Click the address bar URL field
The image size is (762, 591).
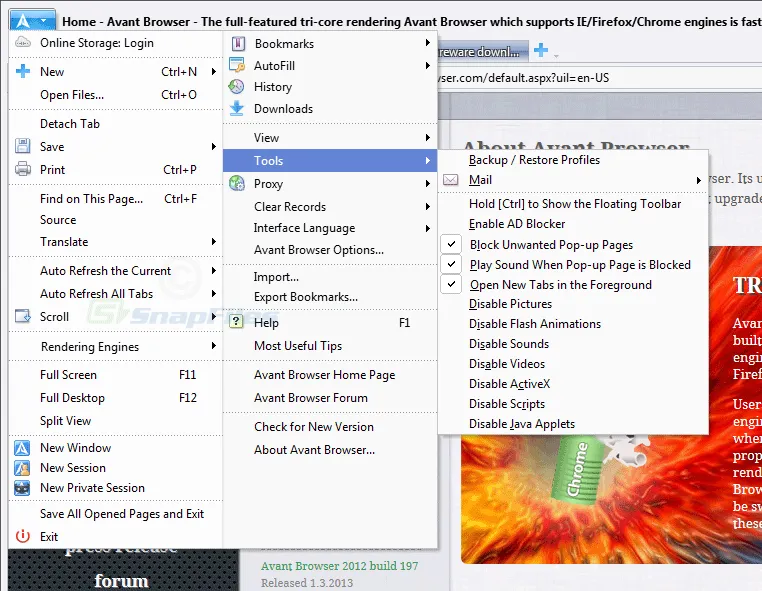600,78
